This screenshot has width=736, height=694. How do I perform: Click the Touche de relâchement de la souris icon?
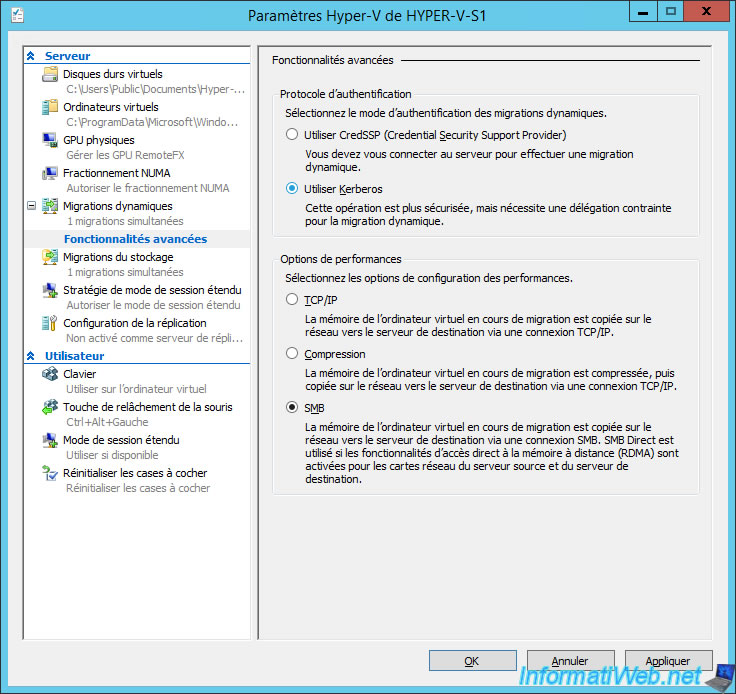(50, 407)
